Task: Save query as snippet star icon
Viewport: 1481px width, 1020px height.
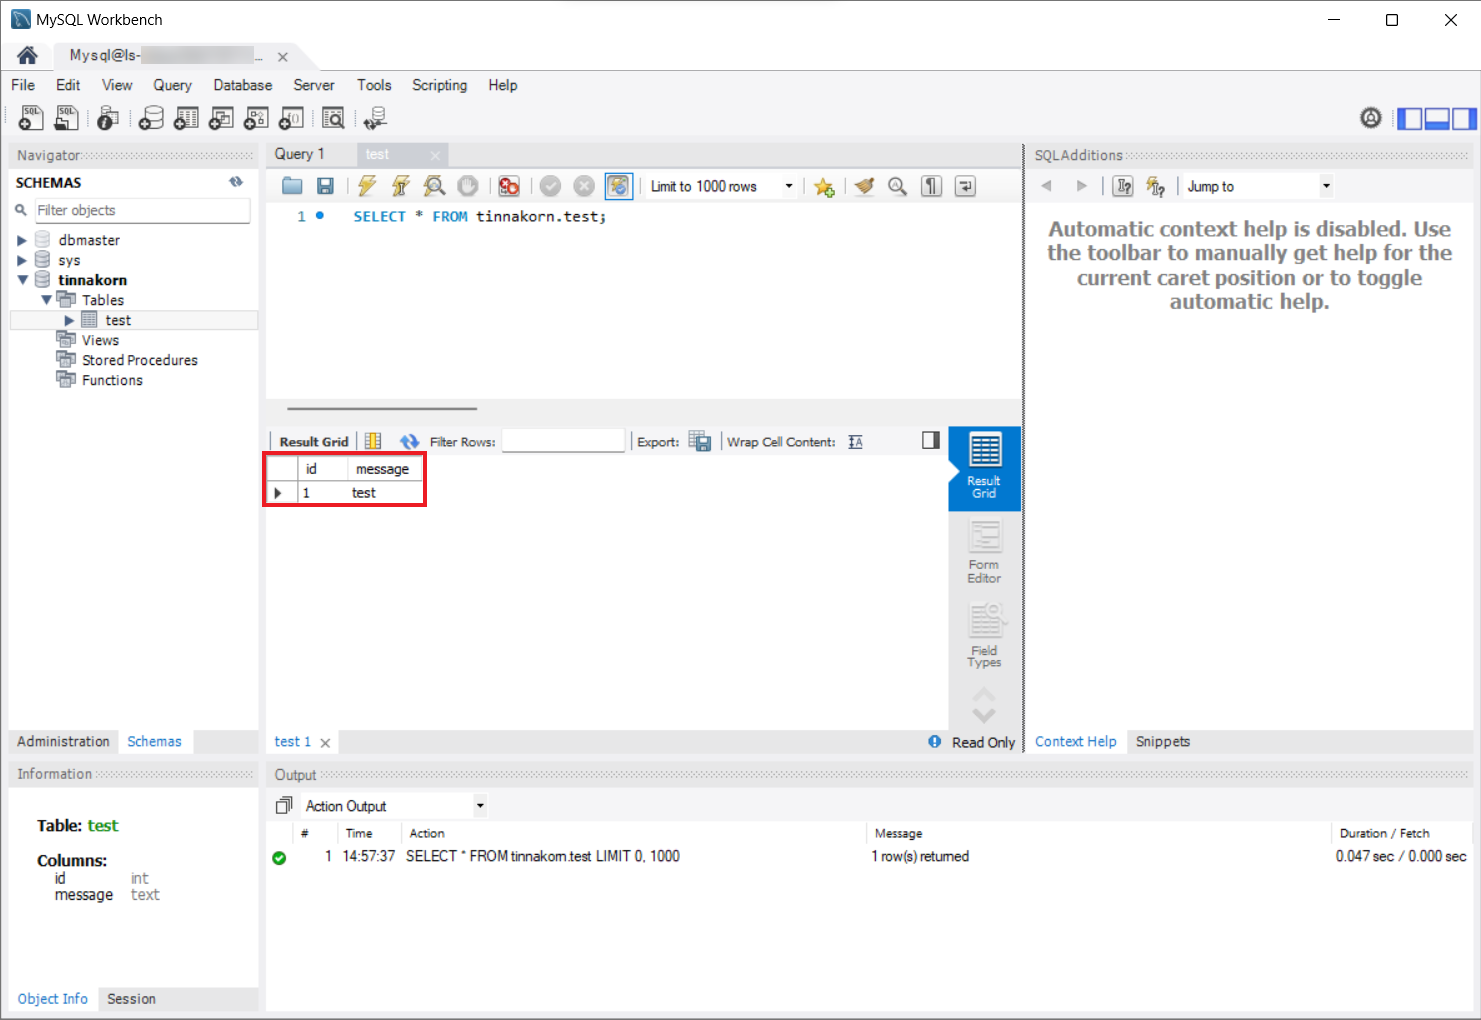Action: tap(824, 187)
